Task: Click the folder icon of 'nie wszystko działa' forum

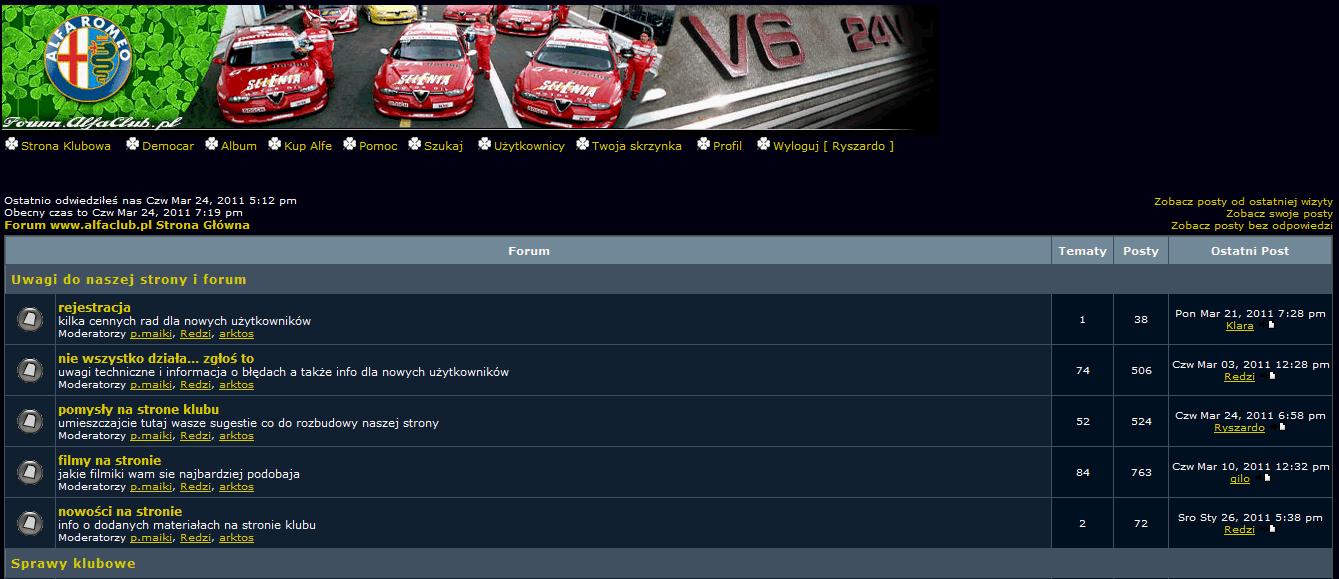Action: tap(30, 370)
